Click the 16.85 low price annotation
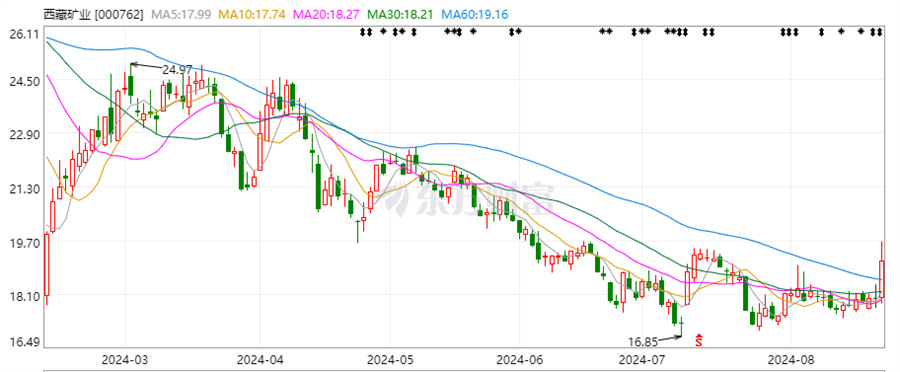 (643, 342)
